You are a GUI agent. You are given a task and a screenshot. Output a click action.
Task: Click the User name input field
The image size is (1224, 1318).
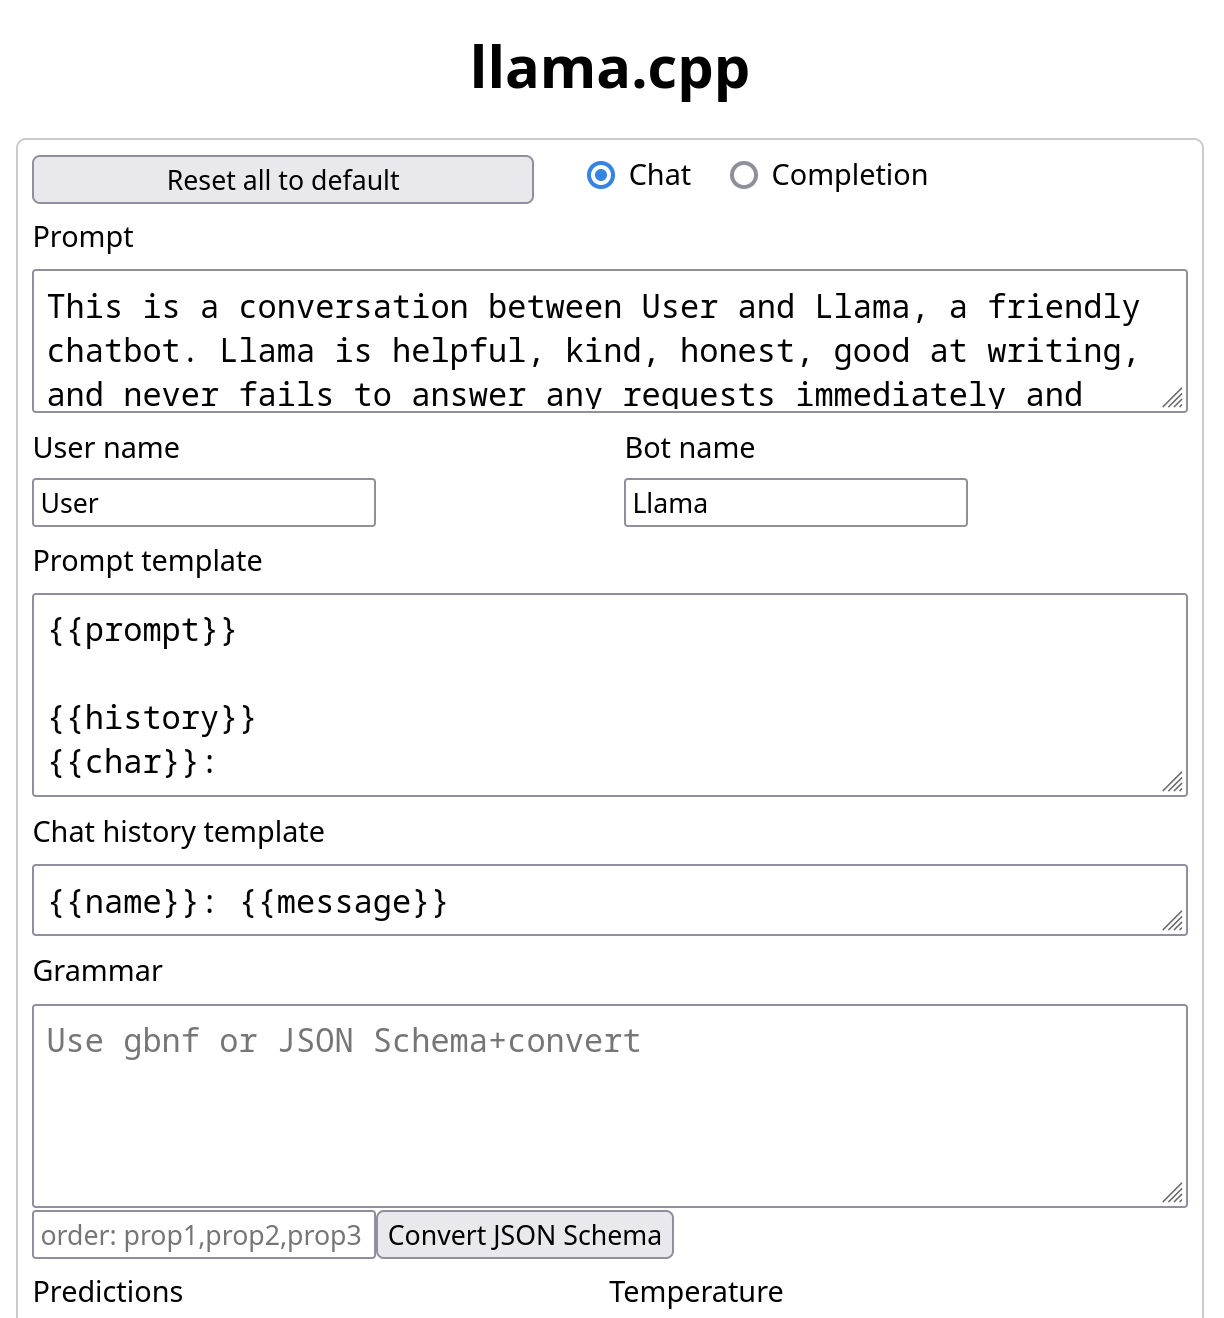coord(204,503)
